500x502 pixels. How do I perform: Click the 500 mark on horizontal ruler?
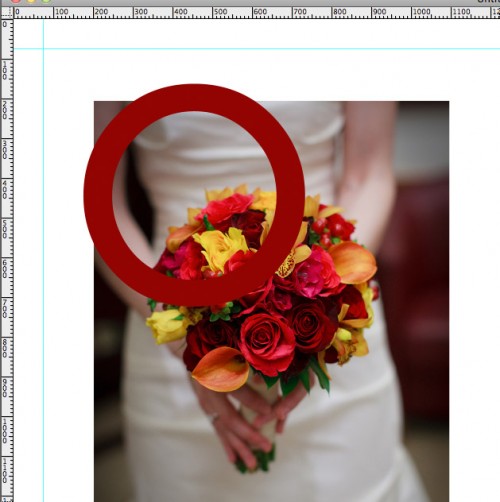(x=220, y=12)
